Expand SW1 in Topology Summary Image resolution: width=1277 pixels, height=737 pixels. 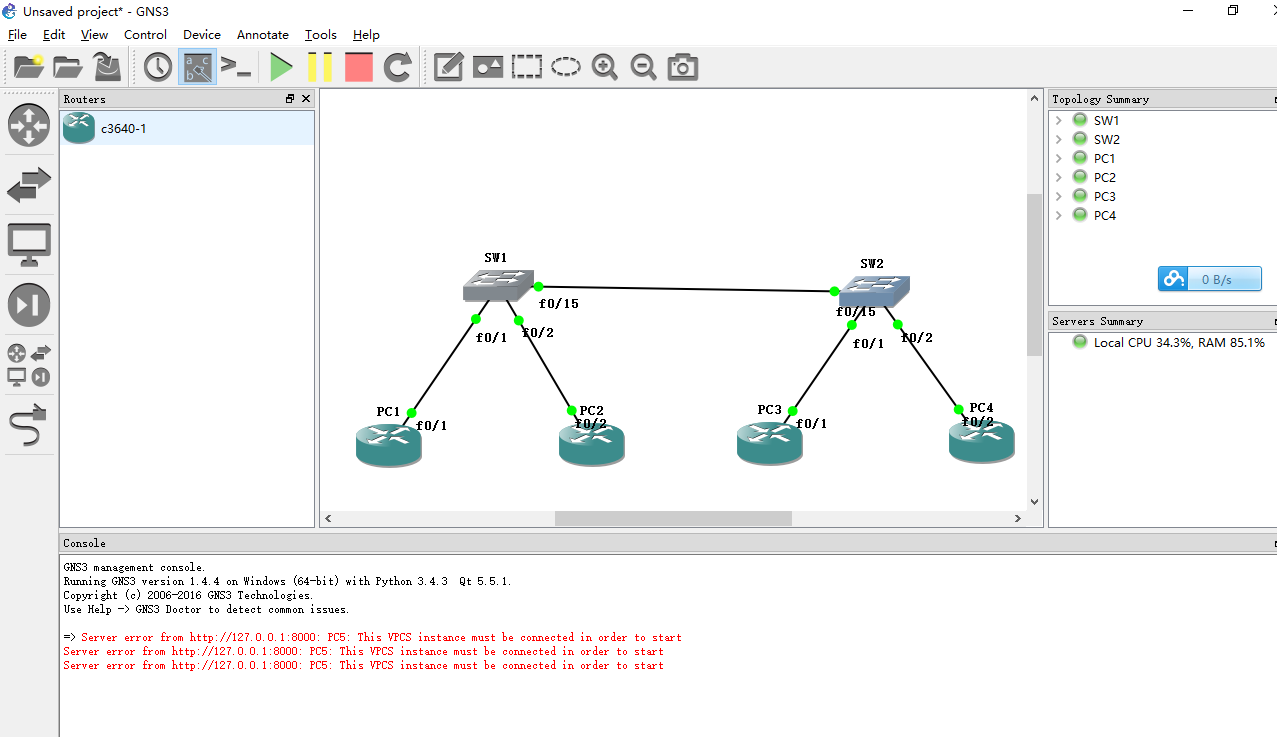click(1059, 120)
